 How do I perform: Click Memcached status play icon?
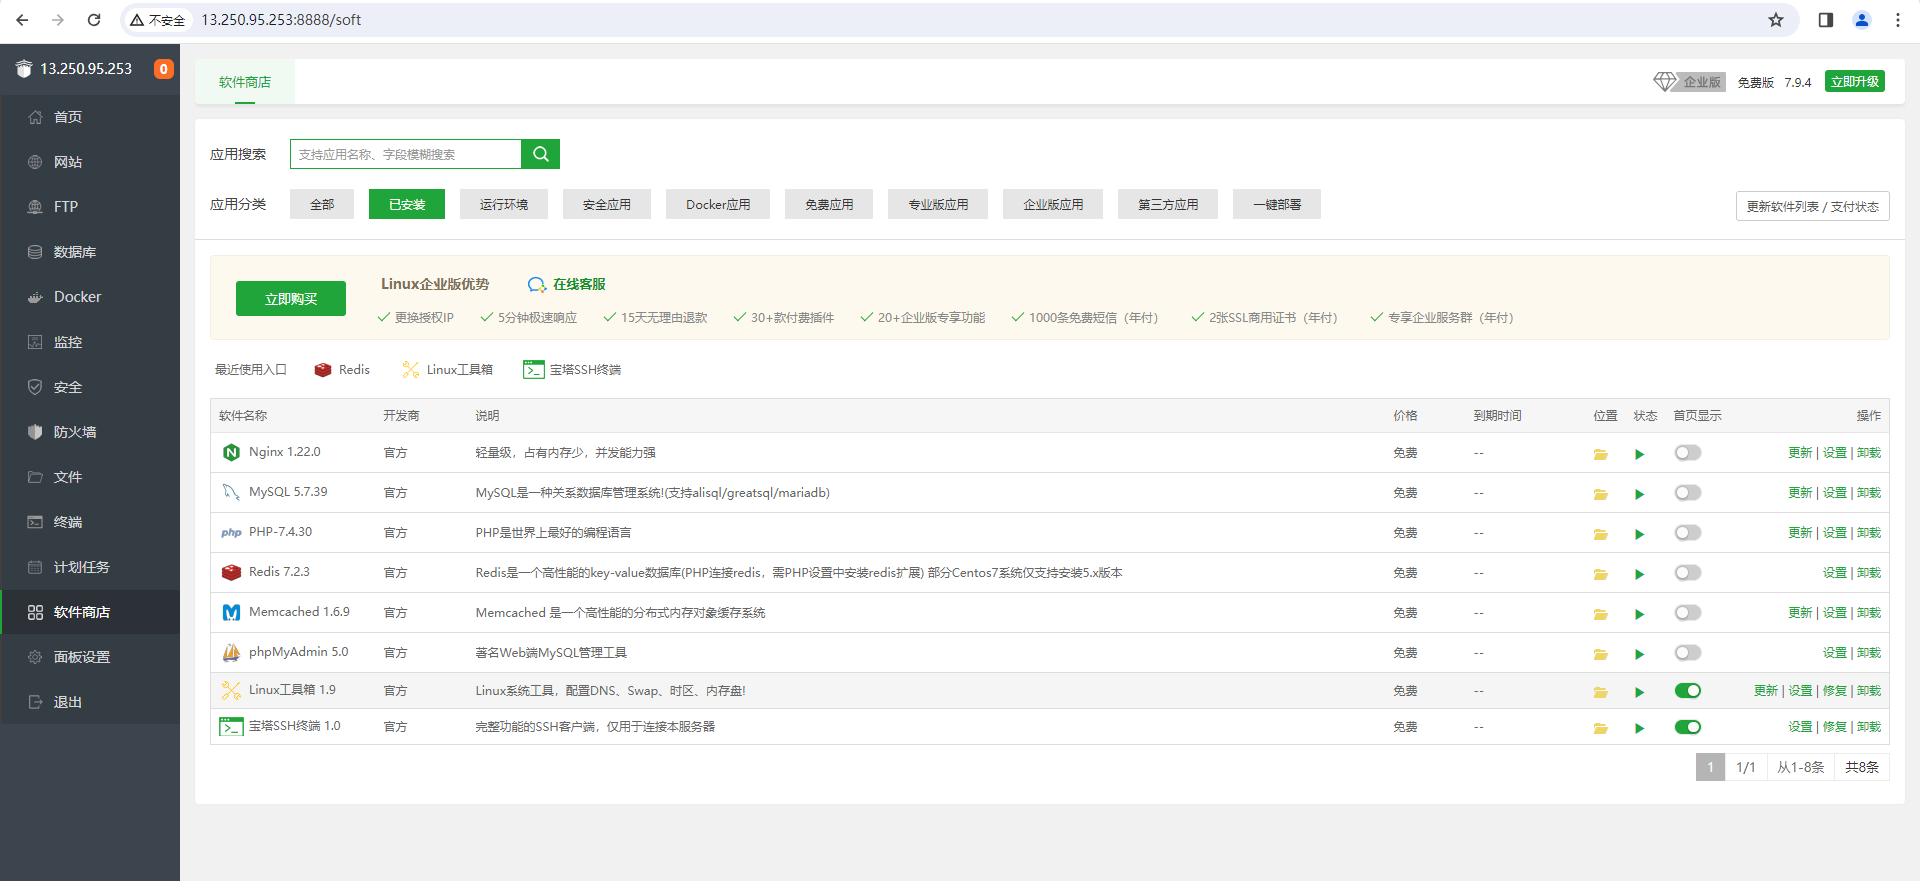click(x=1639, y=614)
